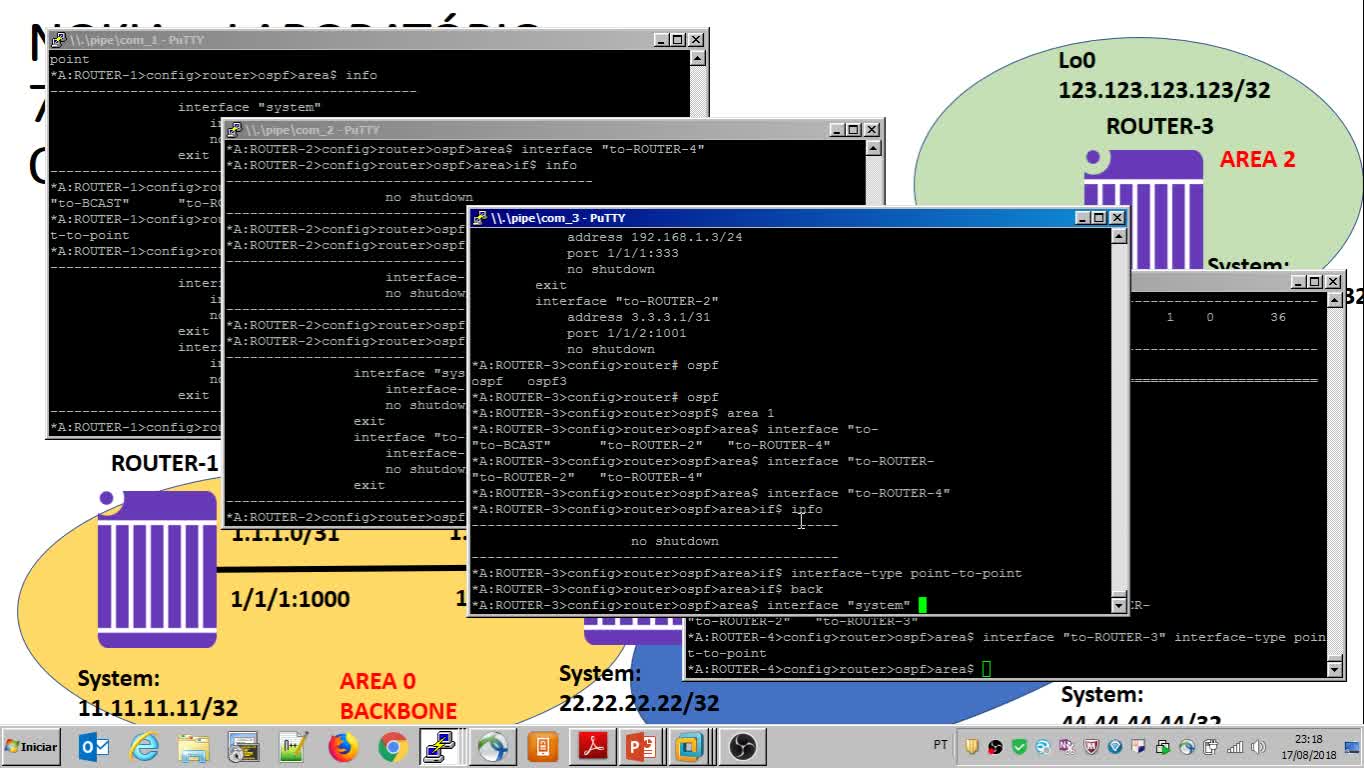Open the green checkmark shield tray icon
1364x768 pixels.
point(1019,746)
